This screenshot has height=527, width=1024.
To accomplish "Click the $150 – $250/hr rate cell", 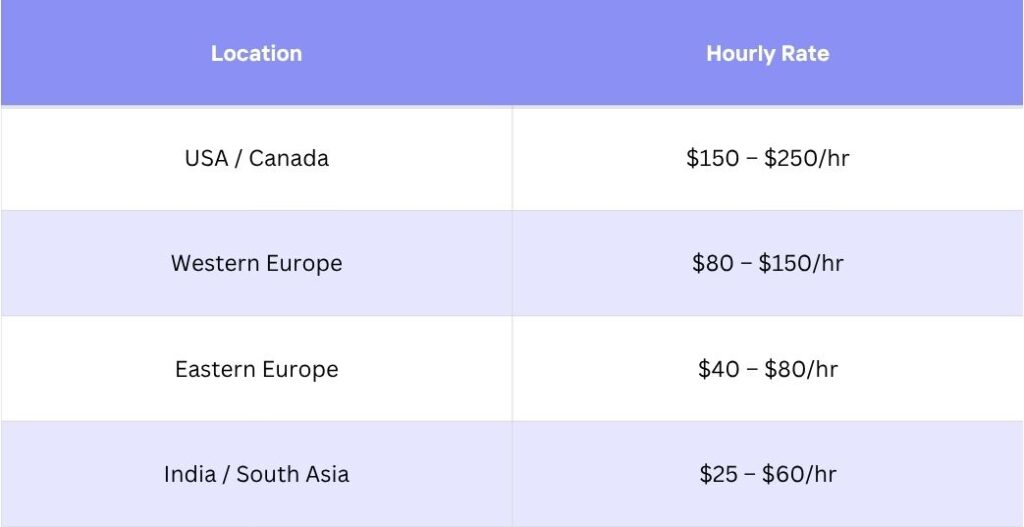I will [x=767, y=158].
